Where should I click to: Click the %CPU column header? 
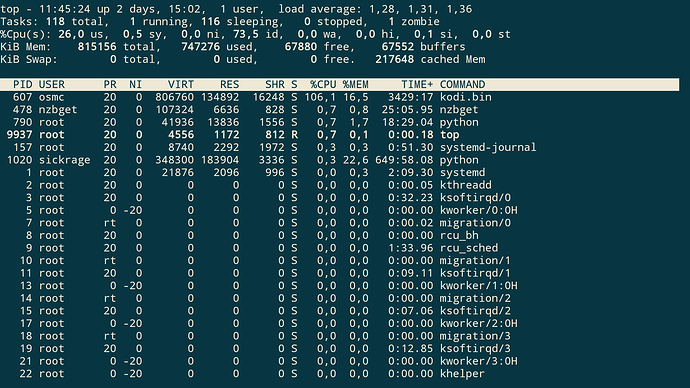[323, 84]
